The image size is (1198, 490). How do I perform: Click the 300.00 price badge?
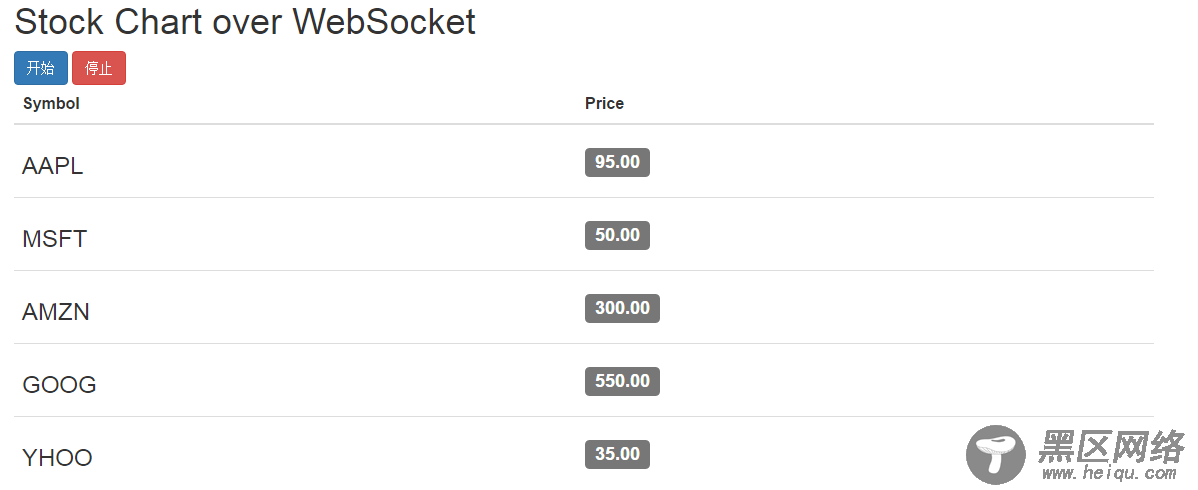pos(622,308)
